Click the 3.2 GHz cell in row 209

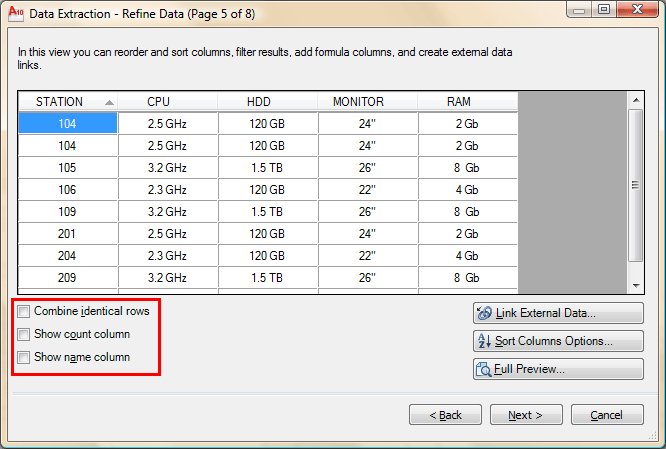pos(168,278)
